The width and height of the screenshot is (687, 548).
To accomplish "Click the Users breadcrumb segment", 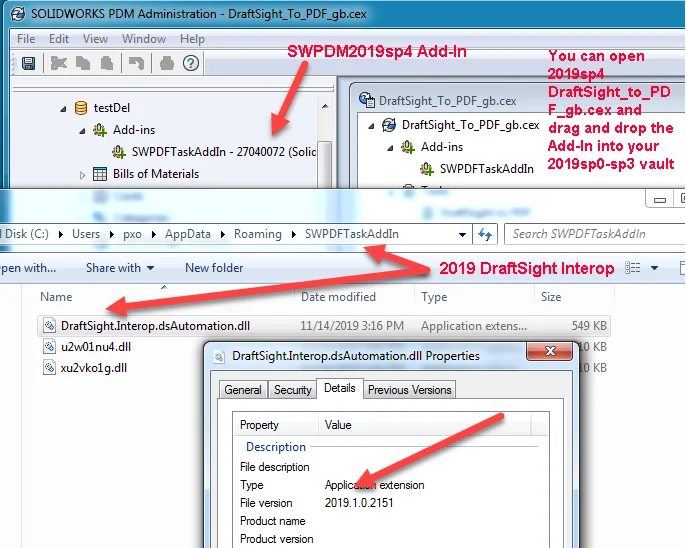I will click(86, 234).
